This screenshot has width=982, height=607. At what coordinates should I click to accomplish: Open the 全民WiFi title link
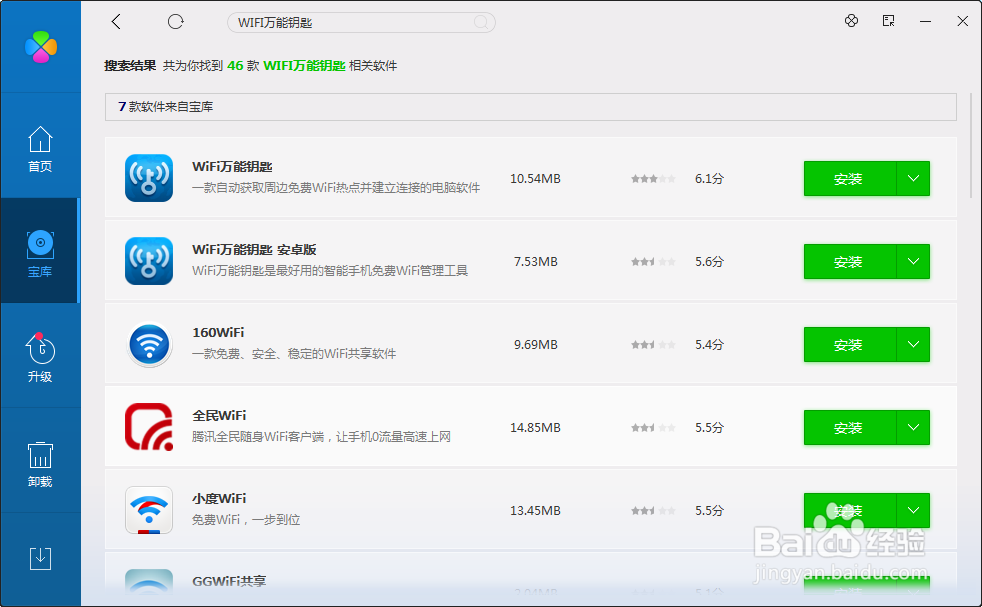pos(219,415)
